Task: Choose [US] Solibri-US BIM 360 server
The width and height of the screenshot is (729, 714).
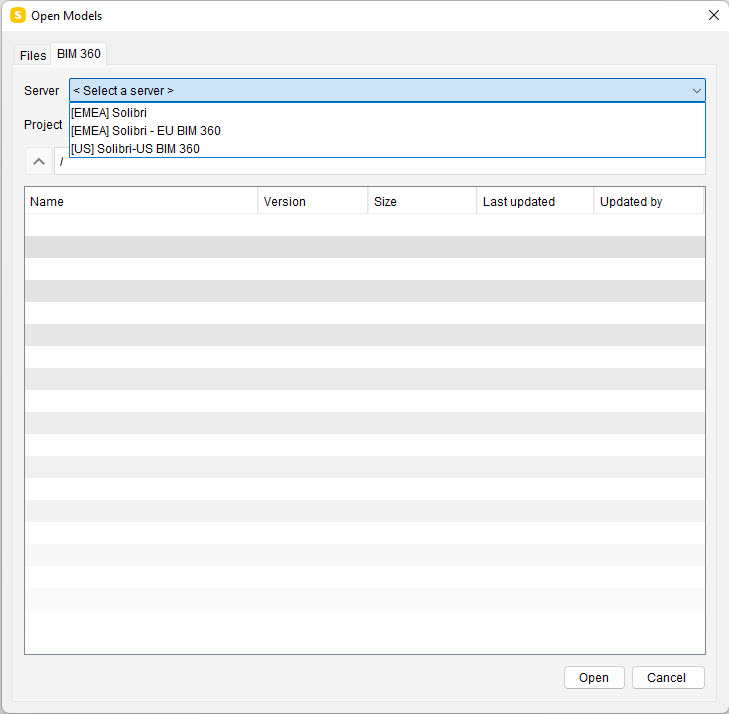Action: tap(387, 149)
